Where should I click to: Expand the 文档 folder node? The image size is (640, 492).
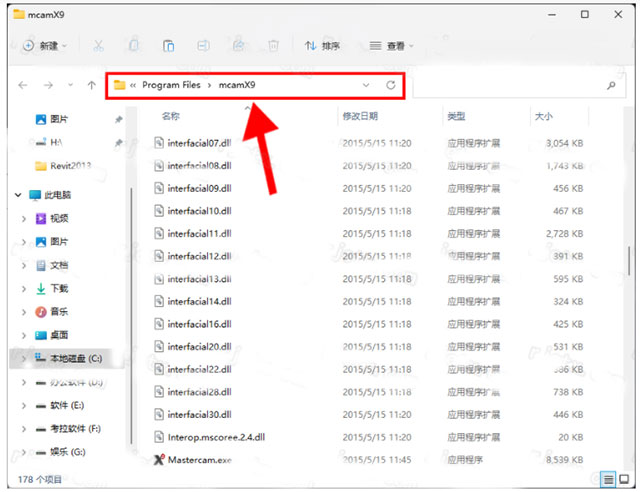24,265
